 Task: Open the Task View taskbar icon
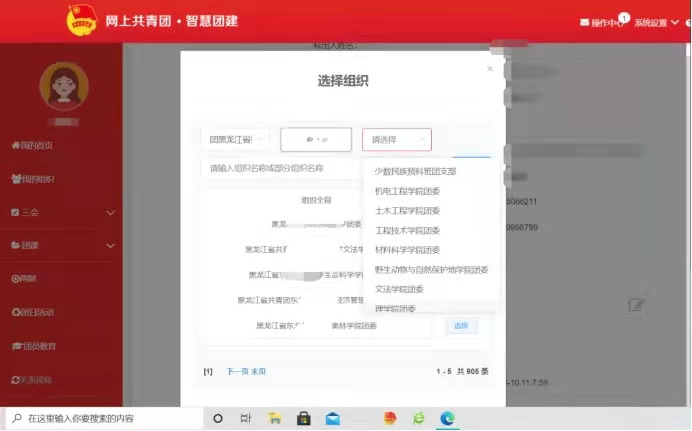tap(243, 418)
